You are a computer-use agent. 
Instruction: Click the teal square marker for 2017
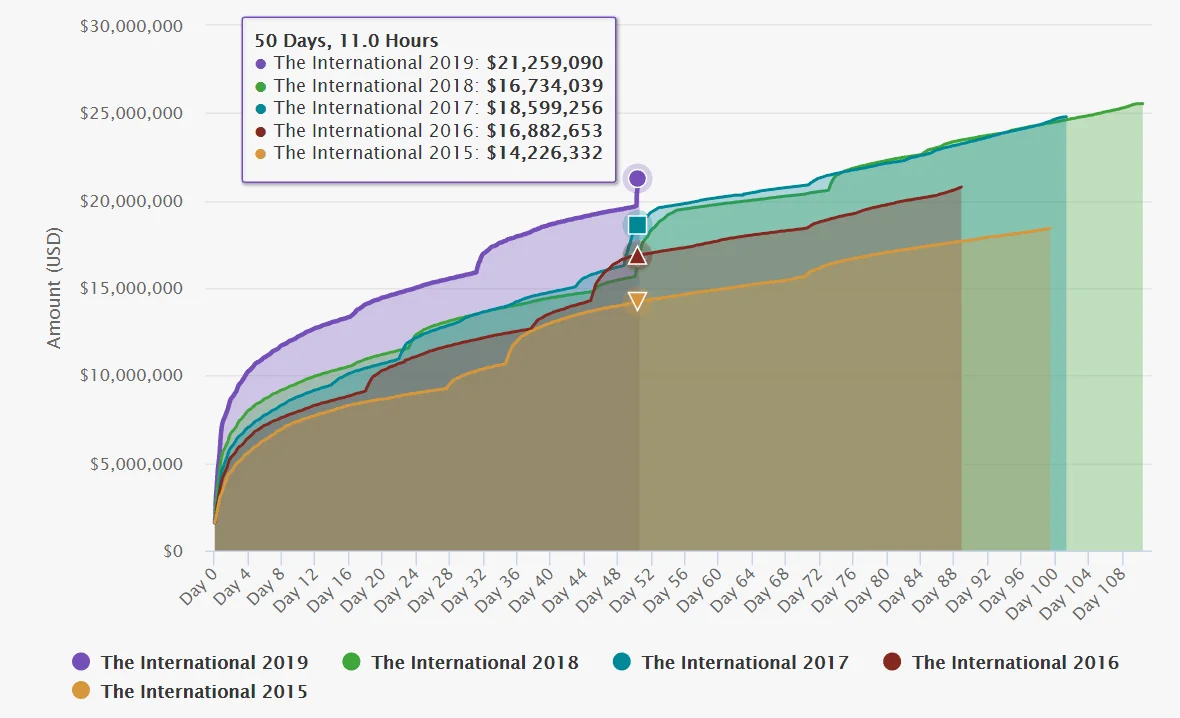tap(637, 224)
